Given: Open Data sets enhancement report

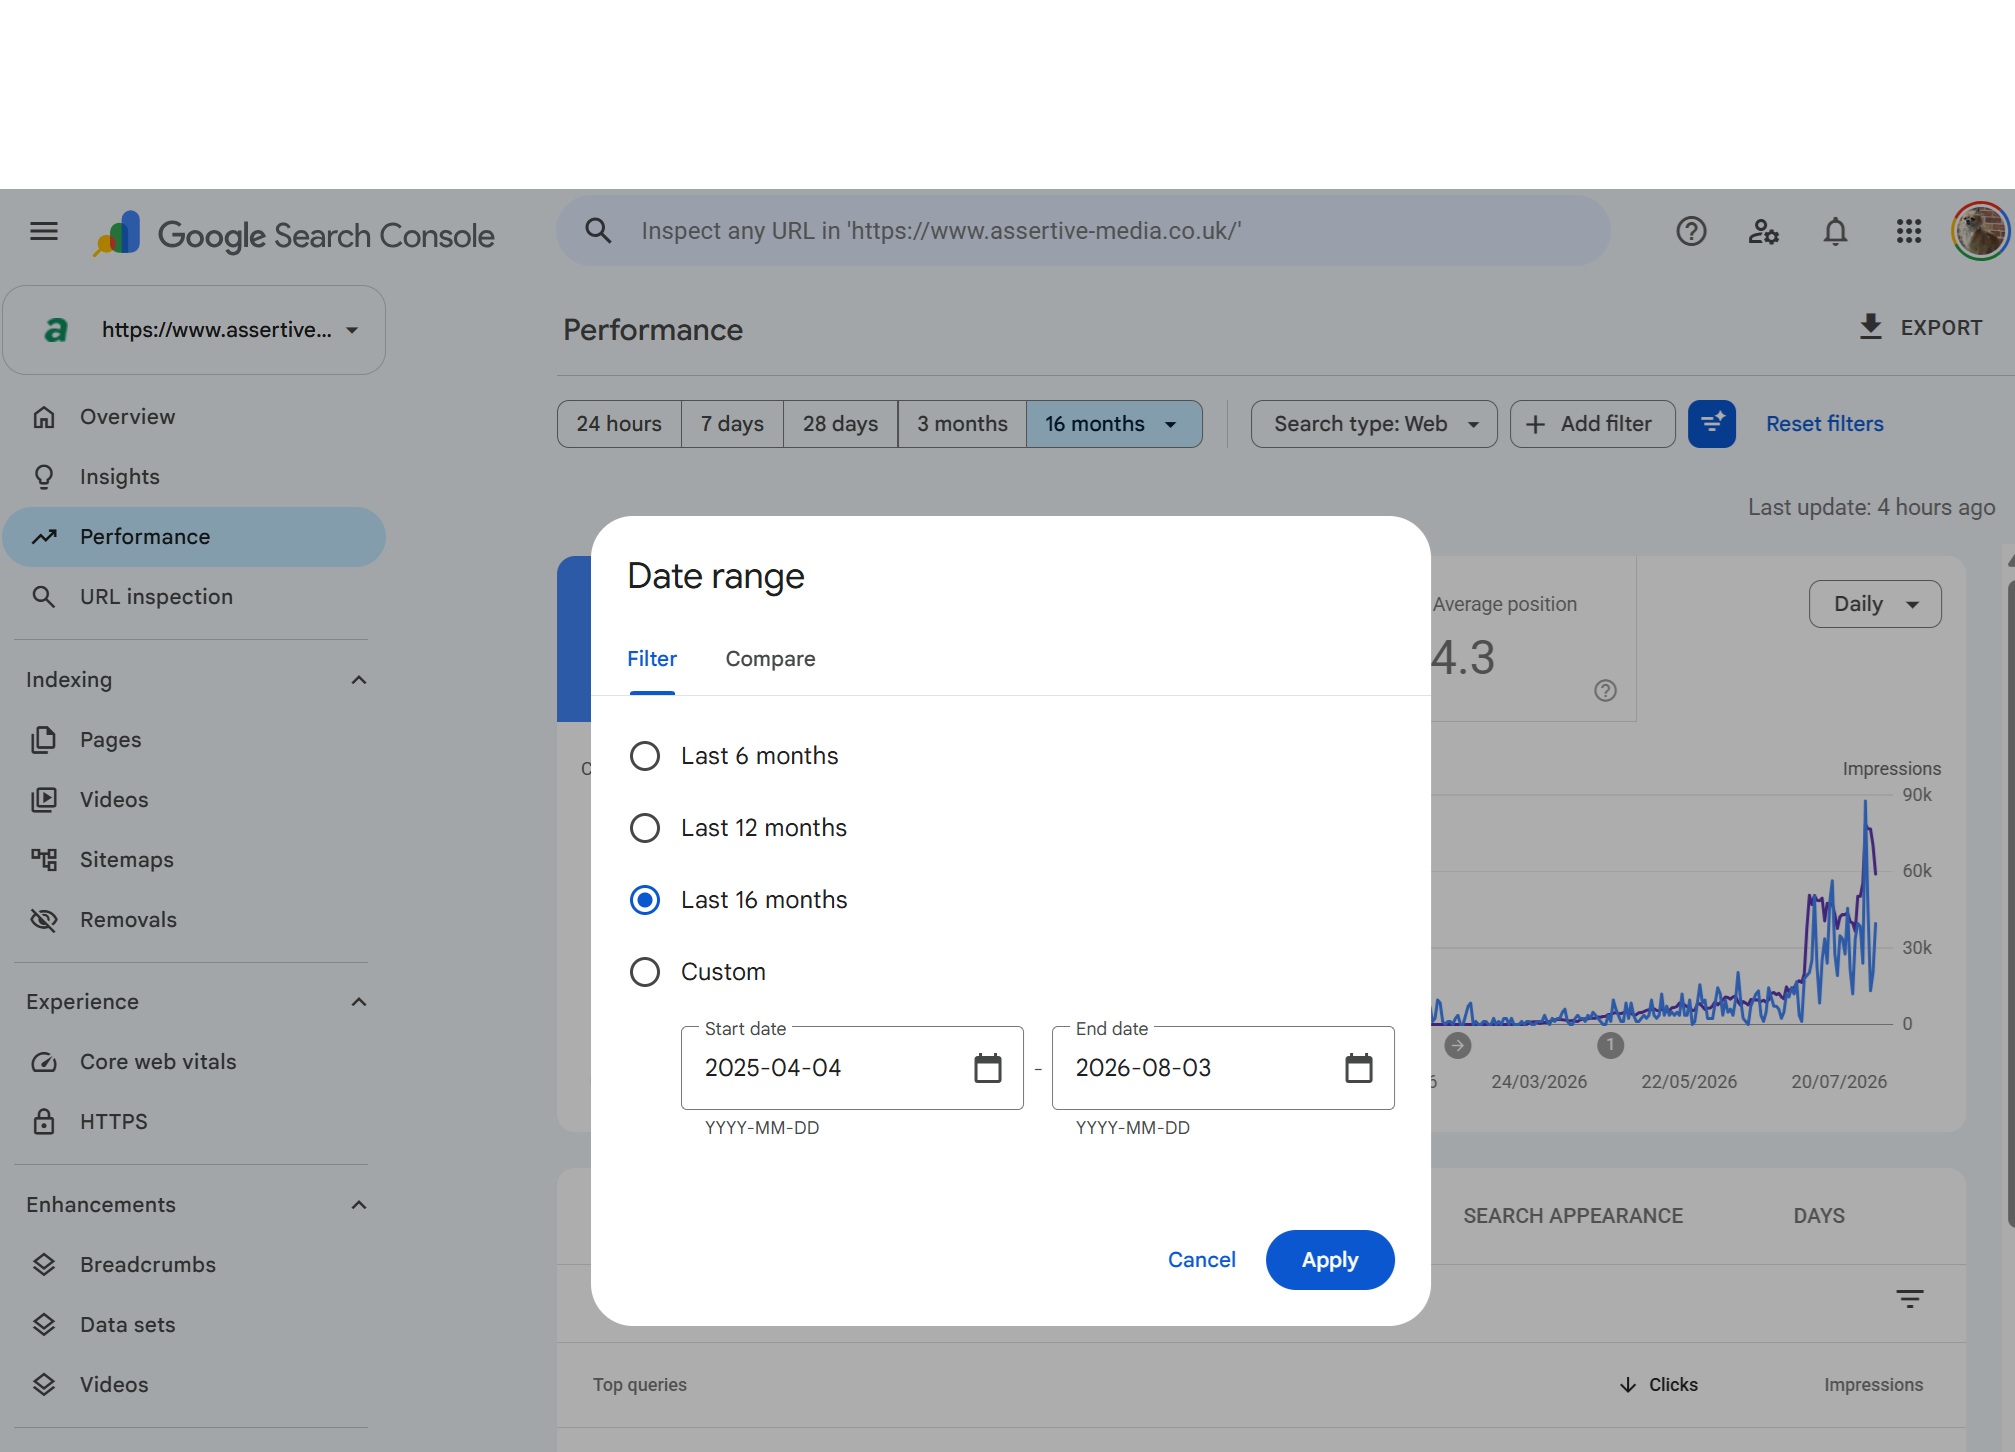Looking at the screenshot, I should coord(194,1325).
